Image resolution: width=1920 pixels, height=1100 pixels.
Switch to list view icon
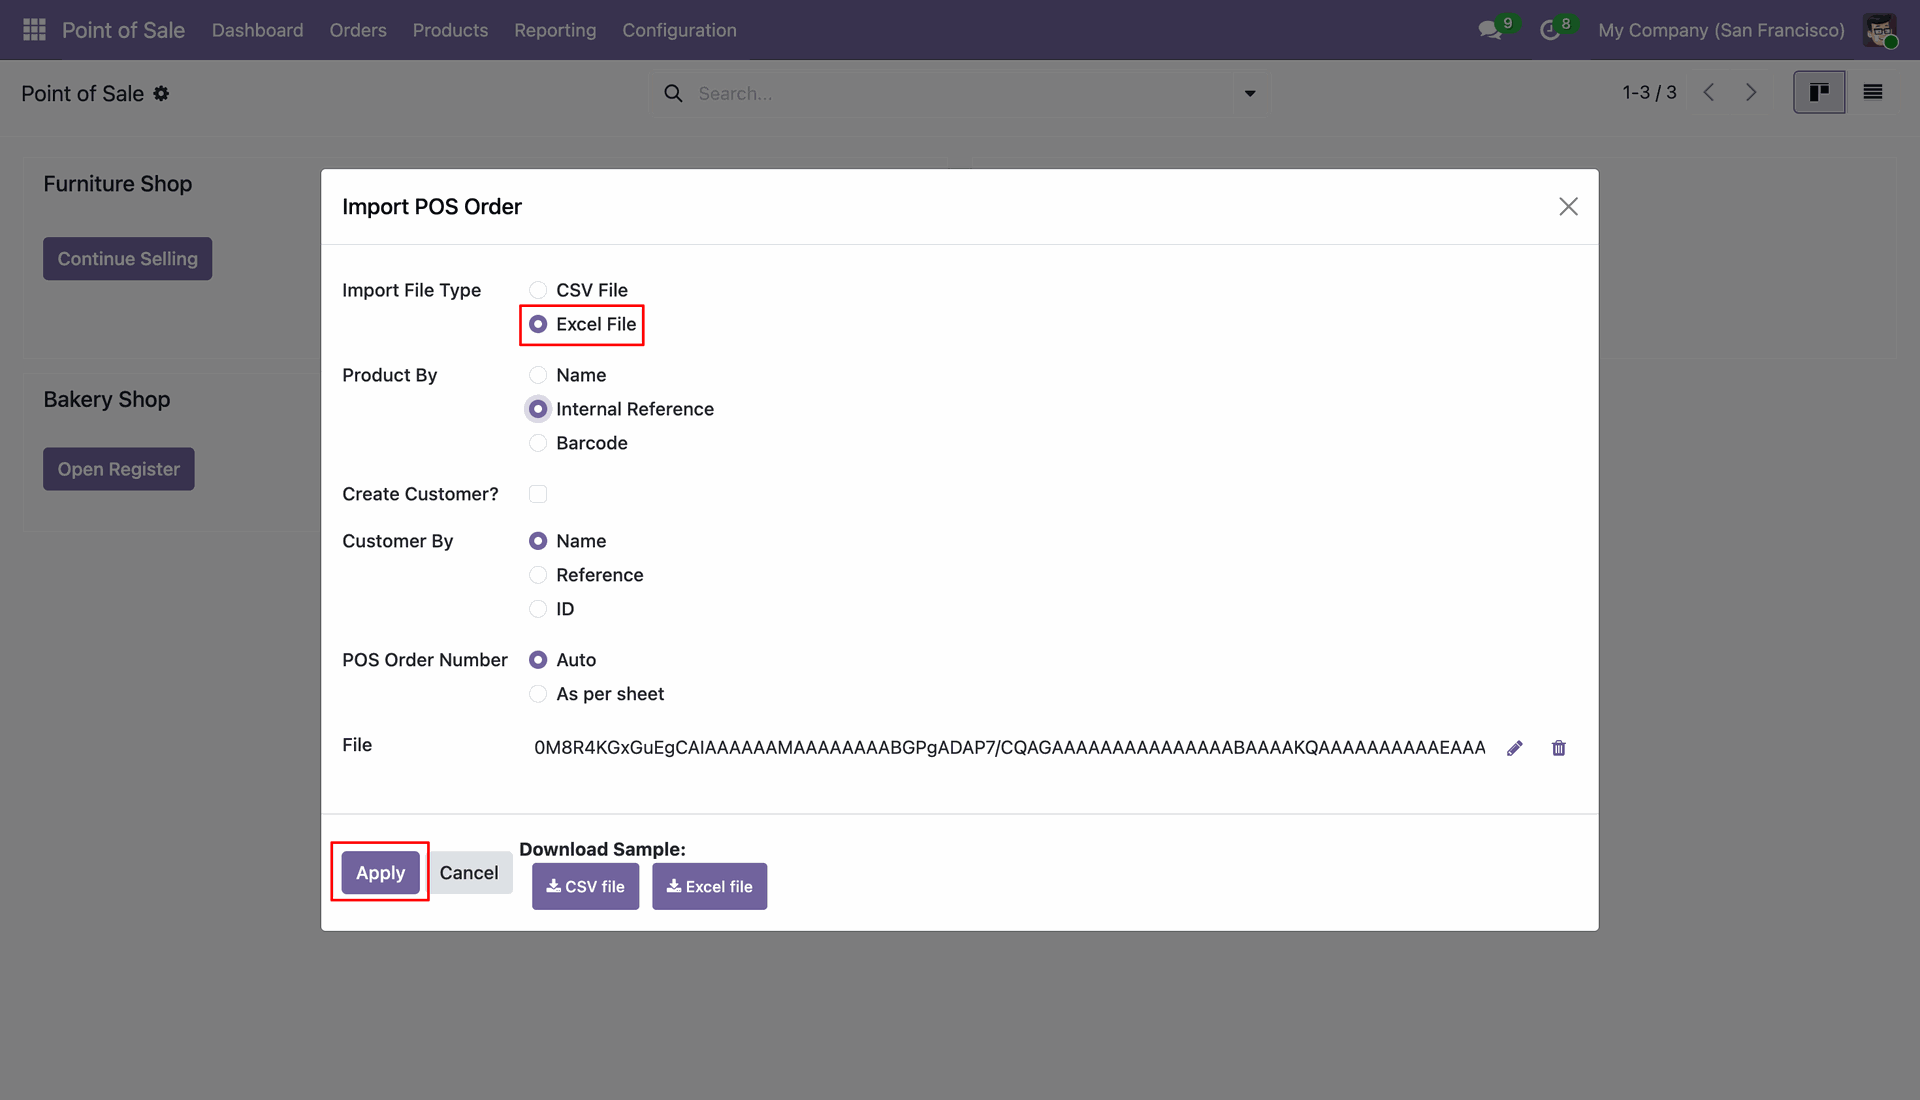1873,92
